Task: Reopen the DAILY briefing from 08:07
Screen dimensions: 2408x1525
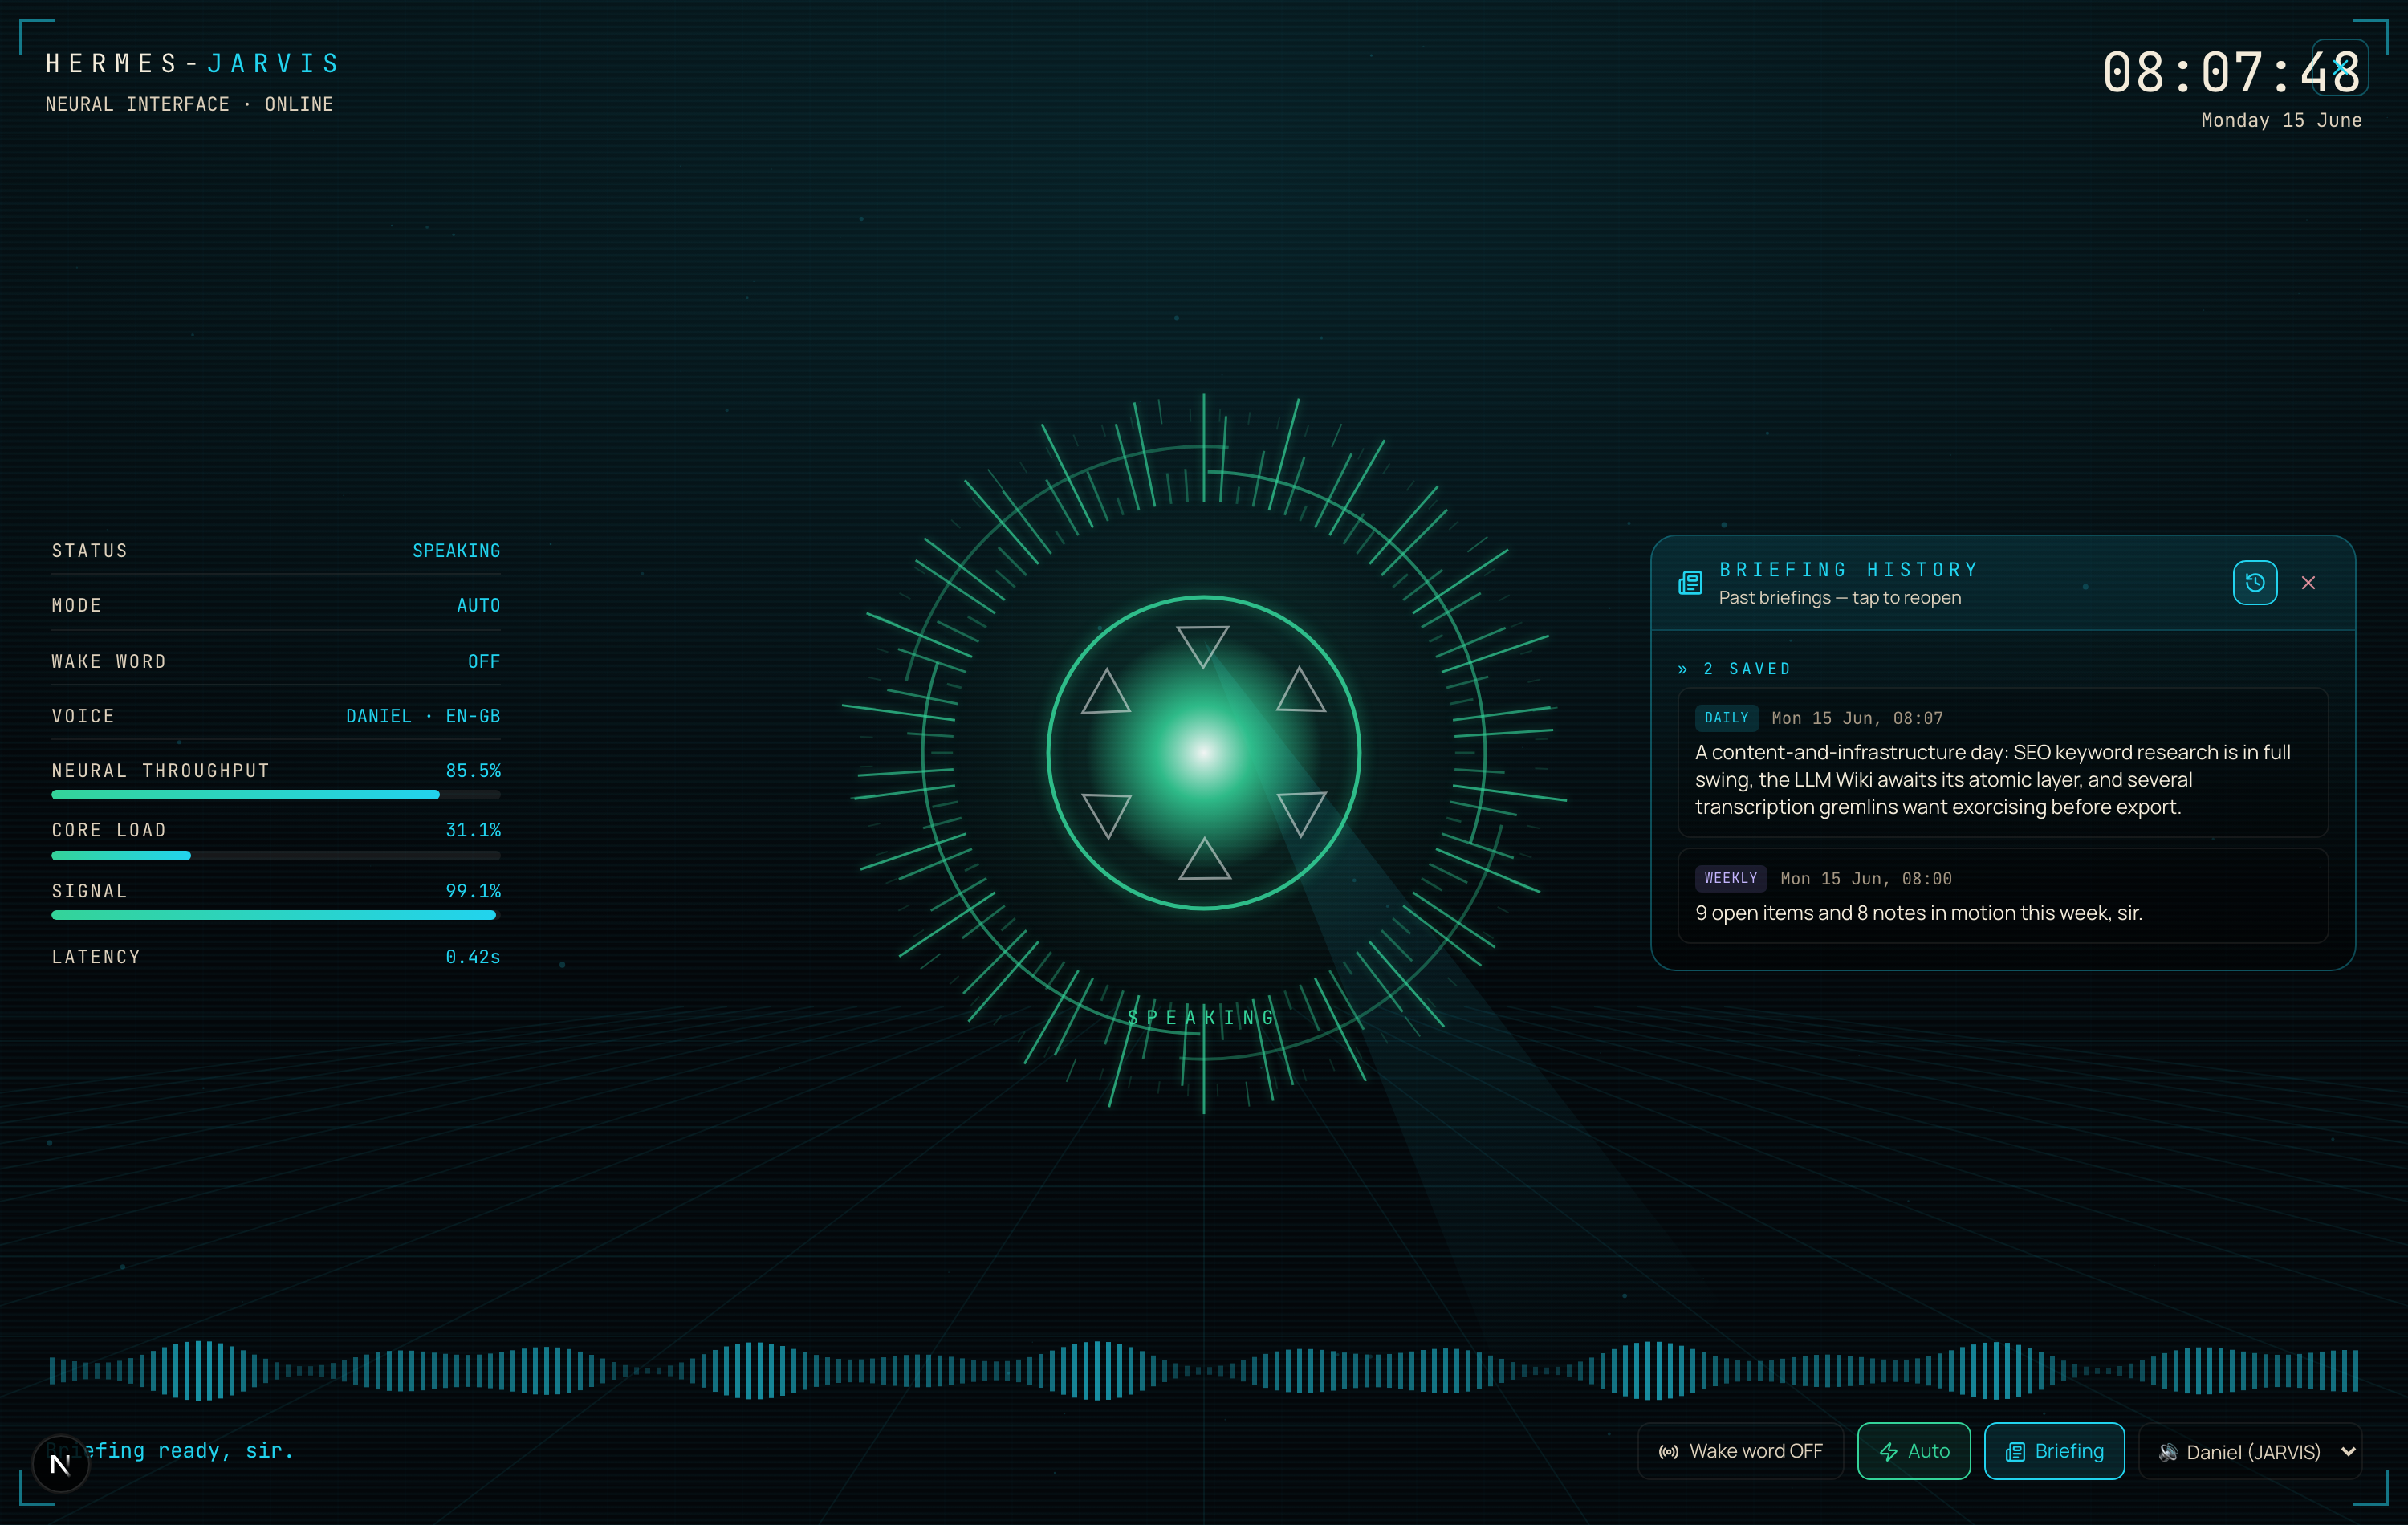Action: 2002,763
